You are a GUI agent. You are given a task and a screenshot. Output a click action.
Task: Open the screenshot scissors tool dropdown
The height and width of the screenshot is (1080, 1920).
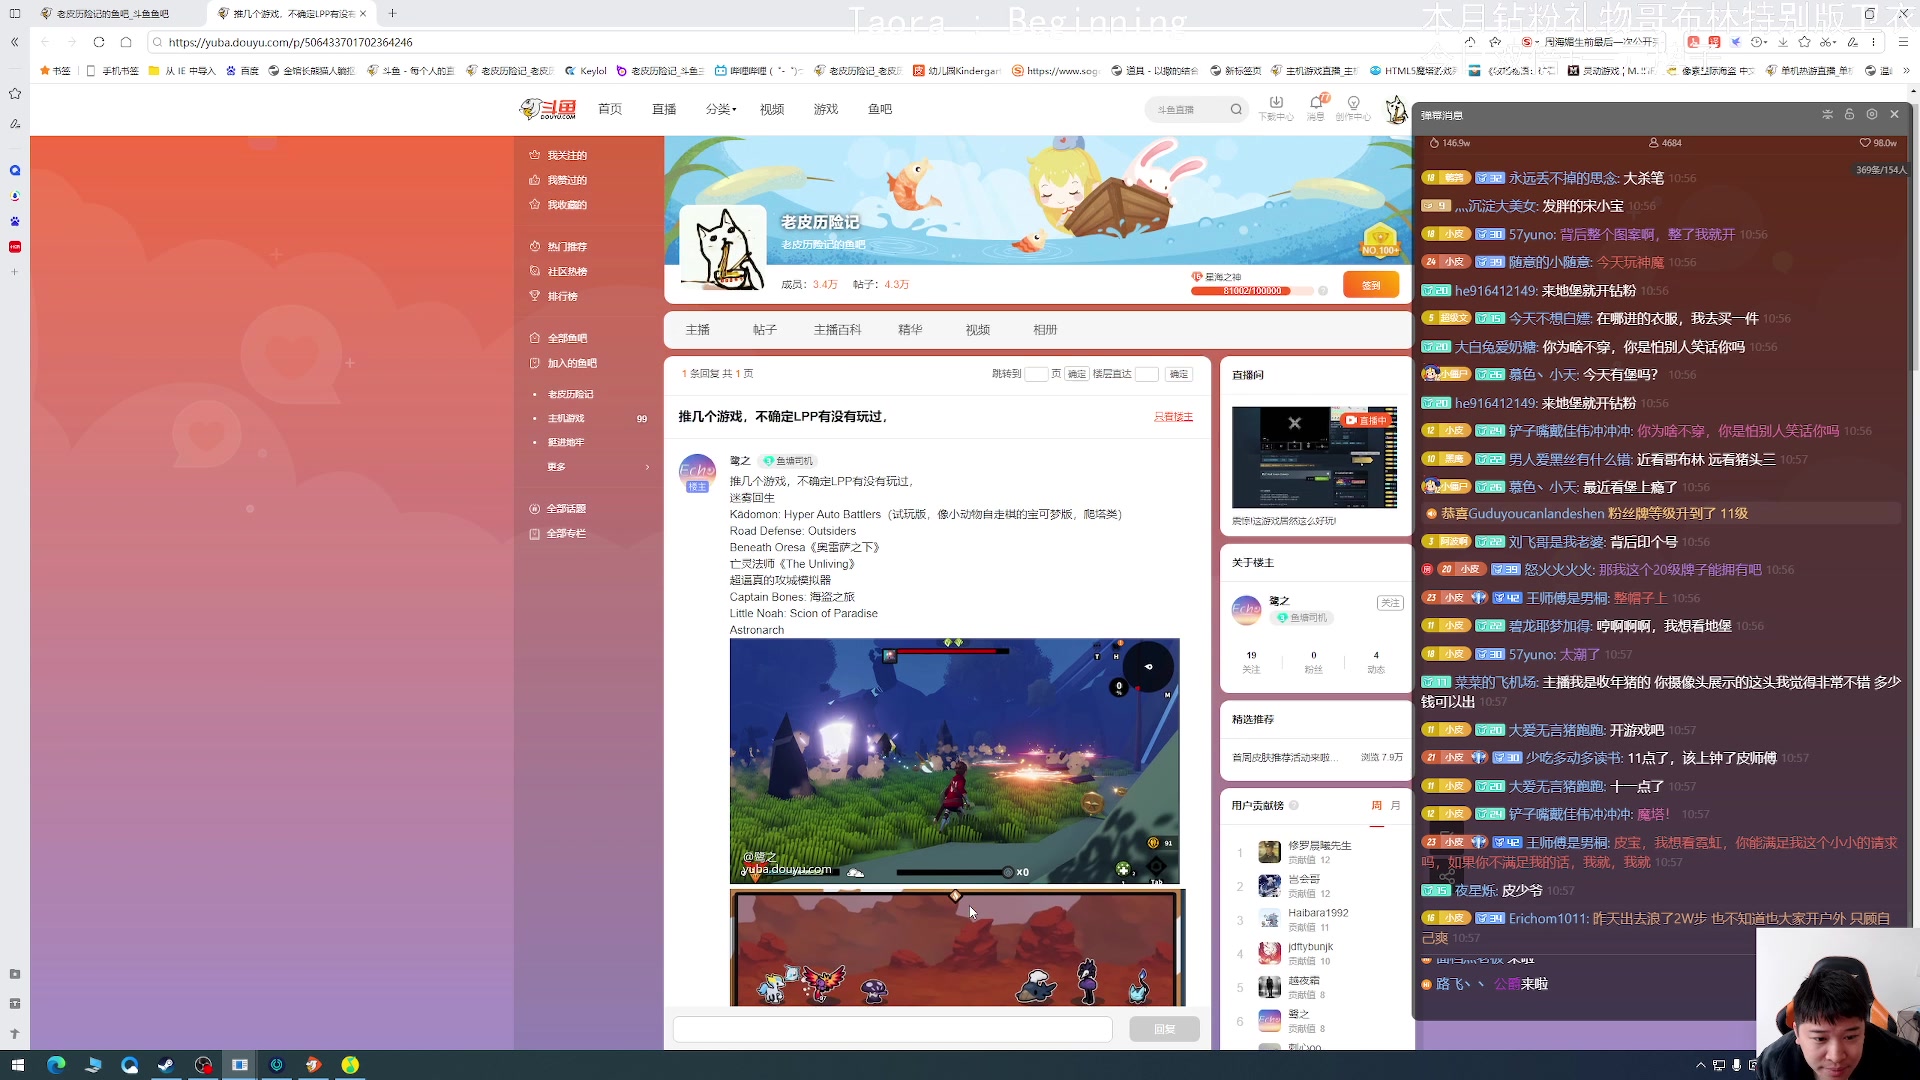1829,42
